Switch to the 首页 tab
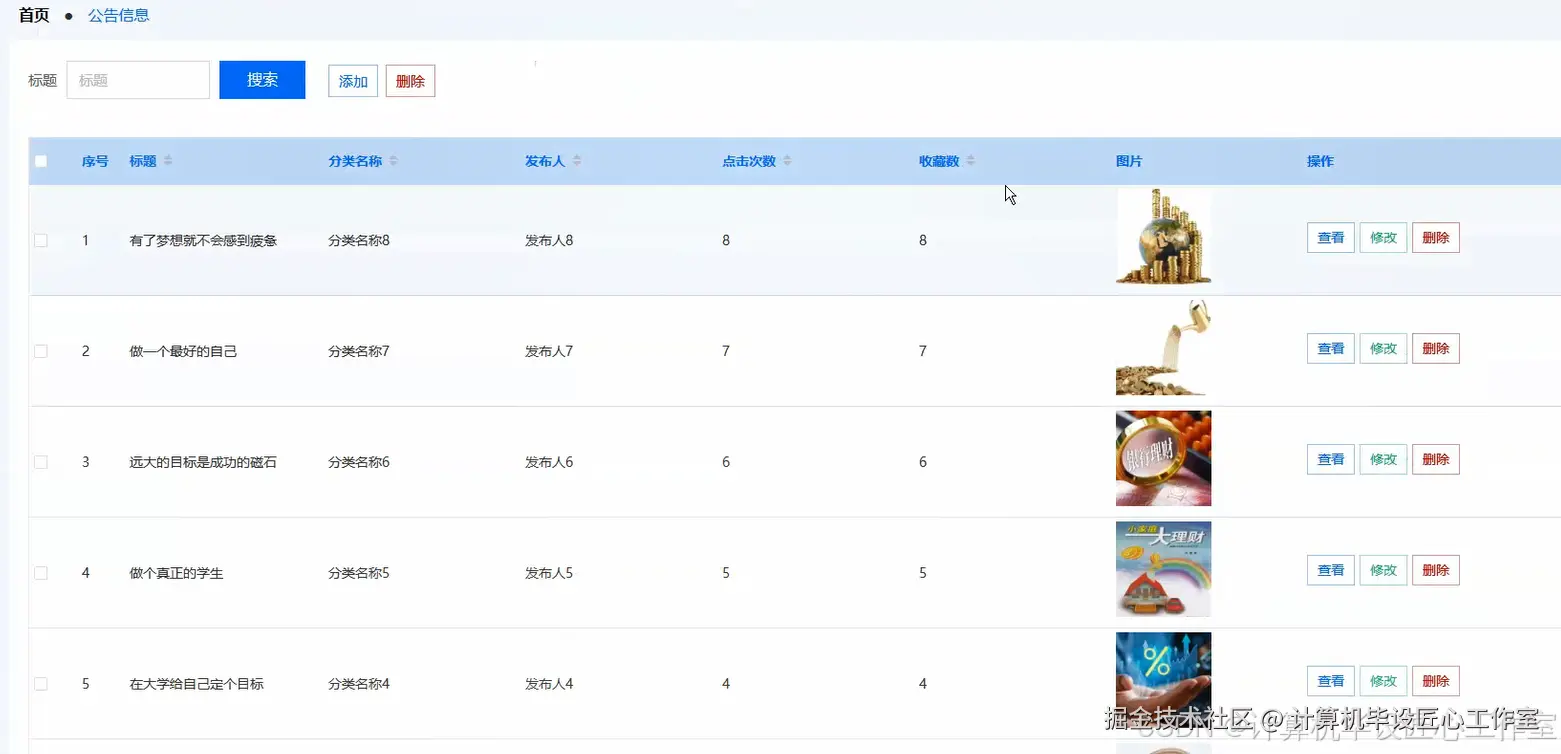This screenshot has height=754, width=1561. pos(33,15)
